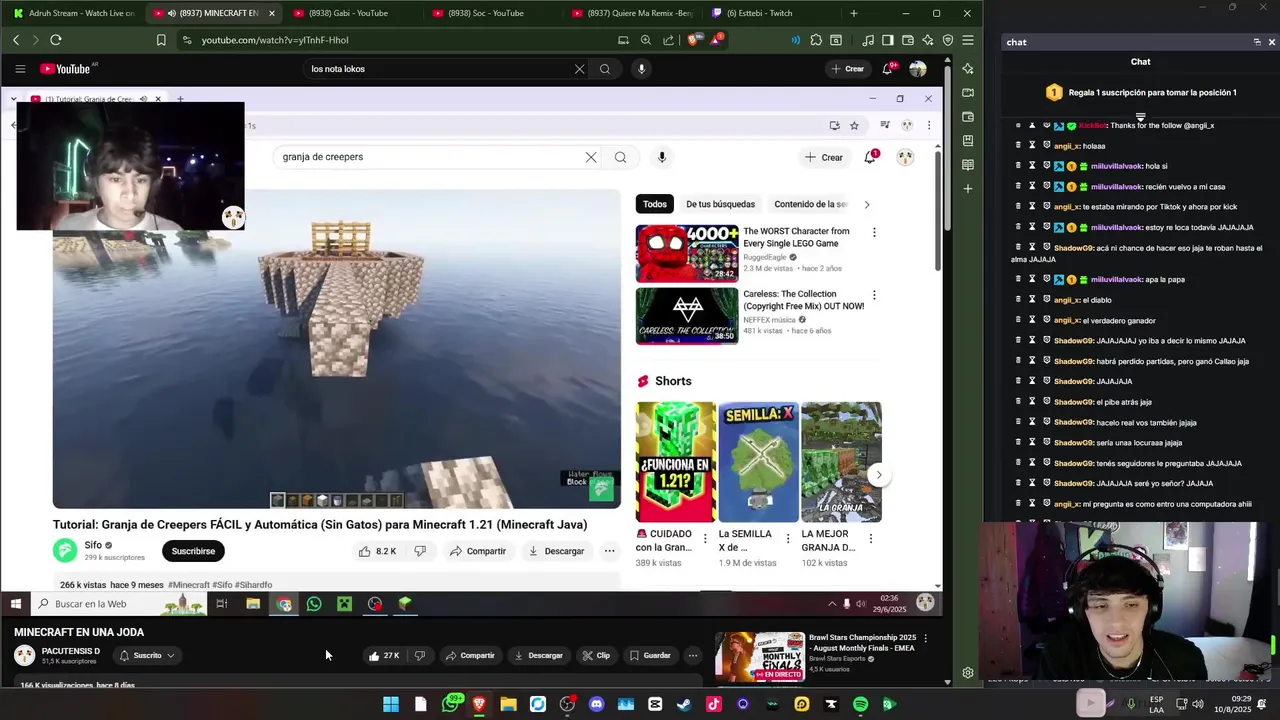Save outer video with Guardar

(650, 655)
